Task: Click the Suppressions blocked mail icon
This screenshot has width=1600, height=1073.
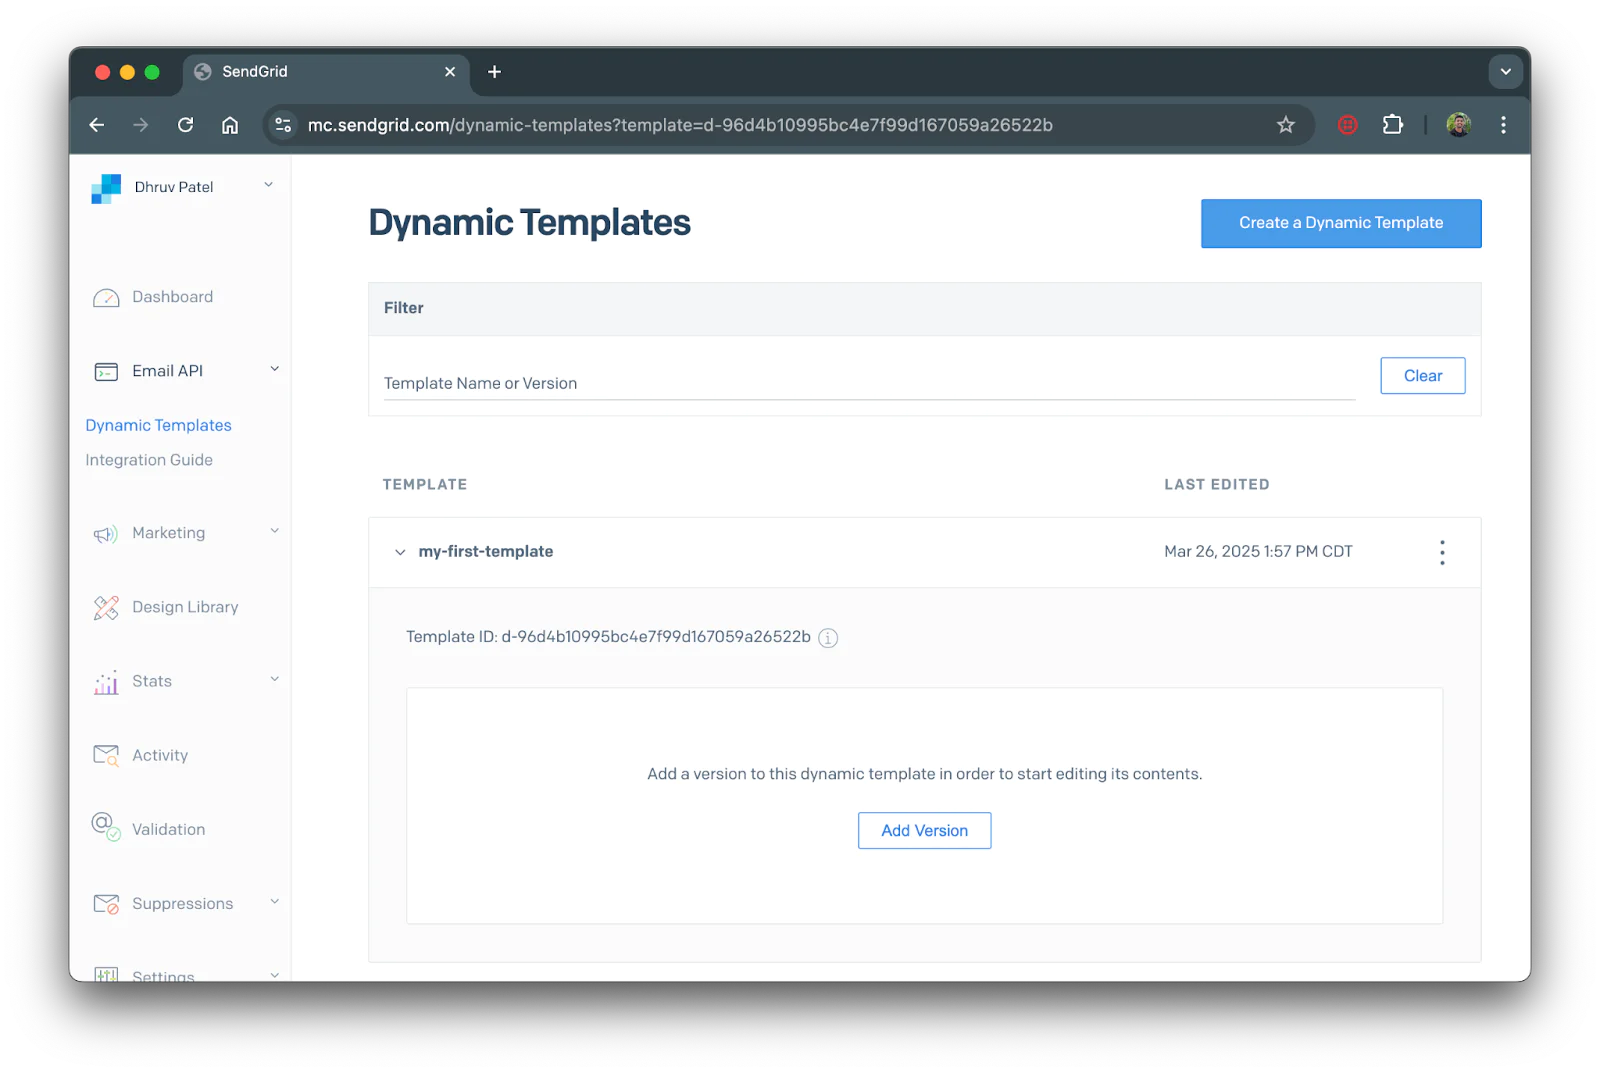Action: (x=106, y=904)
